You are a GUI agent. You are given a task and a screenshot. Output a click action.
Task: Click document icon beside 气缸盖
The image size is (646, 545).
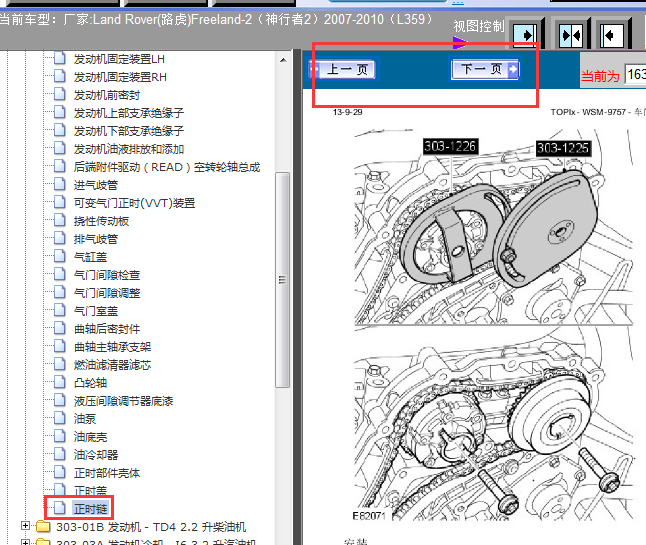click(x=60, y=256)
